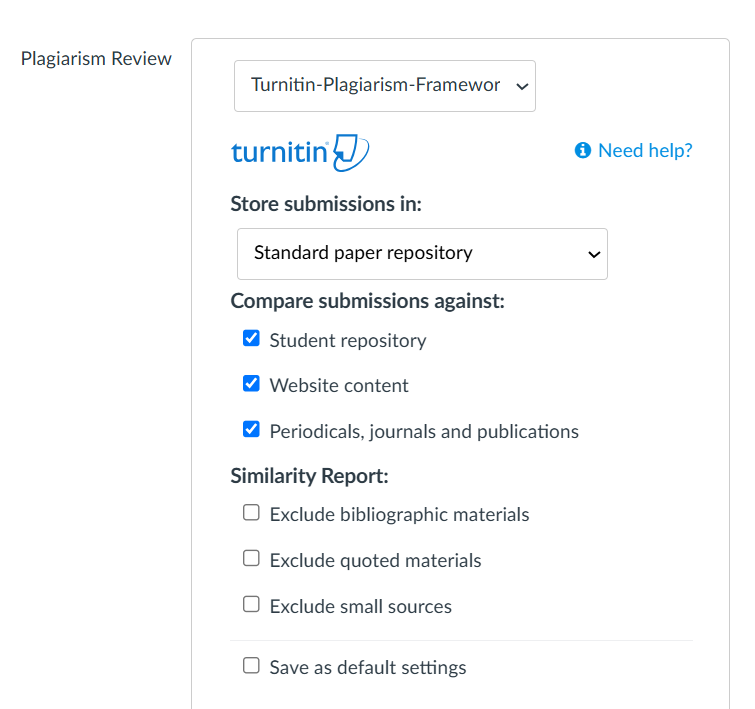Uncheck Periodicals, journals and publications checkbox
This screenshot has width=755, height=709.
click(x=251, y=429)
